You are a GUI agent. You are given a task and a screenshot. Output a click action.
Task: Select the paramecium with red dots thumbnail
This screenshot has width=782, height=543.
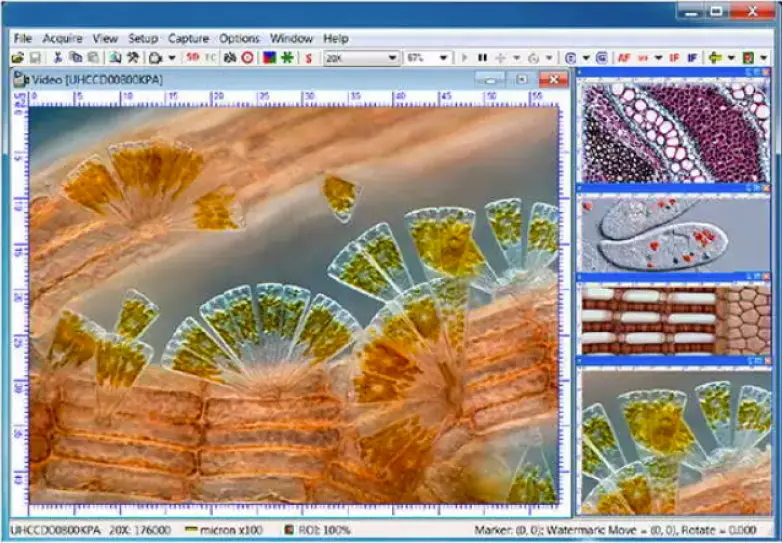click(x=675, y=233)
